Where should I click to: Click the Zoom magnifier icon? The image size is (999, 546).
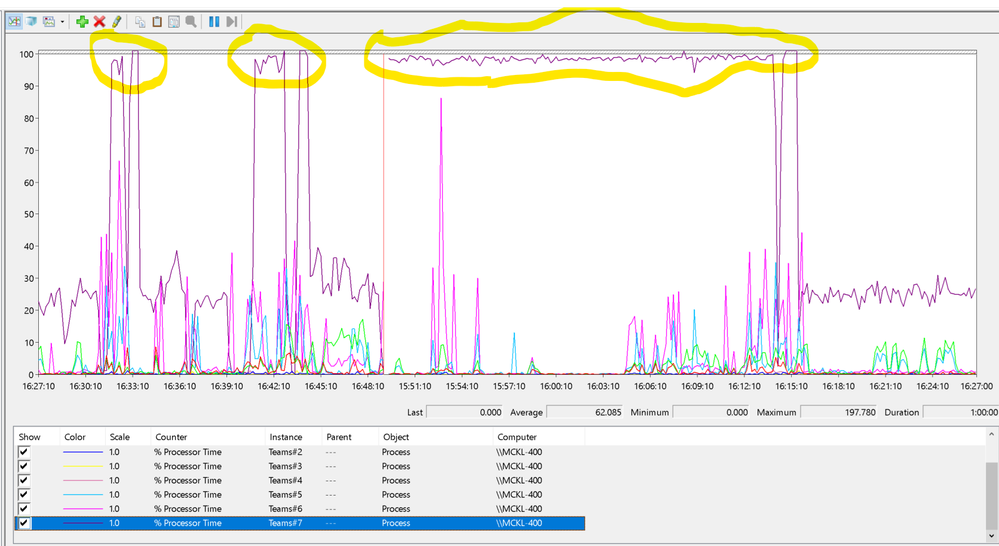pyautogui.click(x=190, y=22)
